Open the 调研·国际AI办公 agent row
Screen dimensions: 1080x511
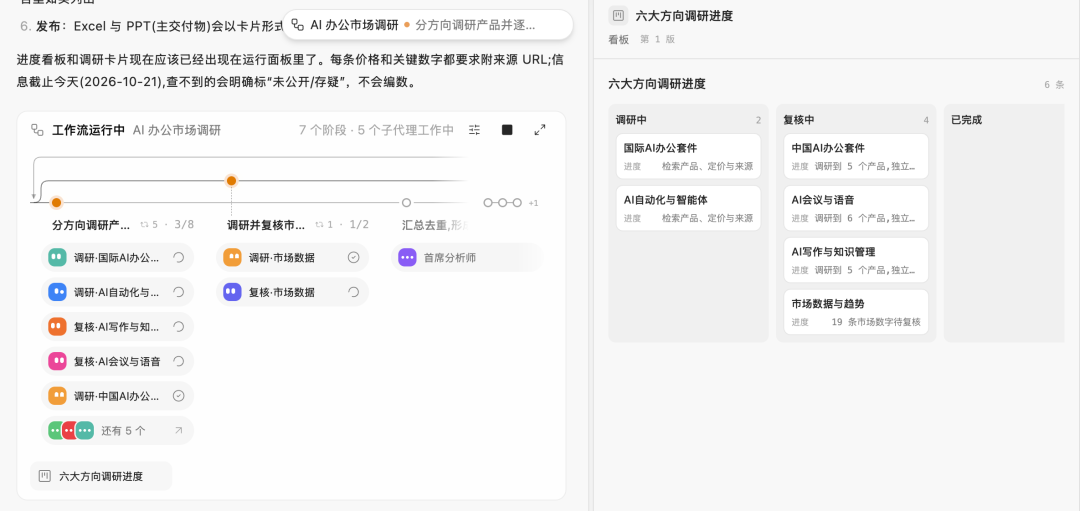click(118, 258)
